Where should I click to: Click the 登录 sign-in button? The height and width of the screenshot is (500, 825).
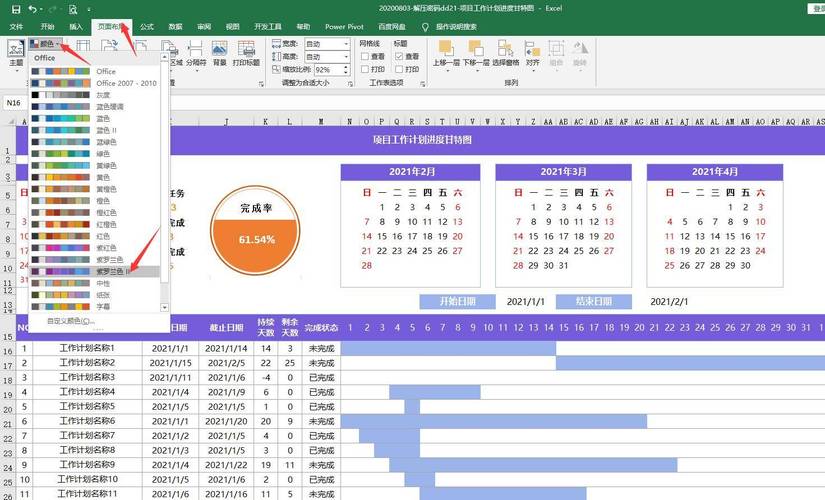tap(817, 9)
